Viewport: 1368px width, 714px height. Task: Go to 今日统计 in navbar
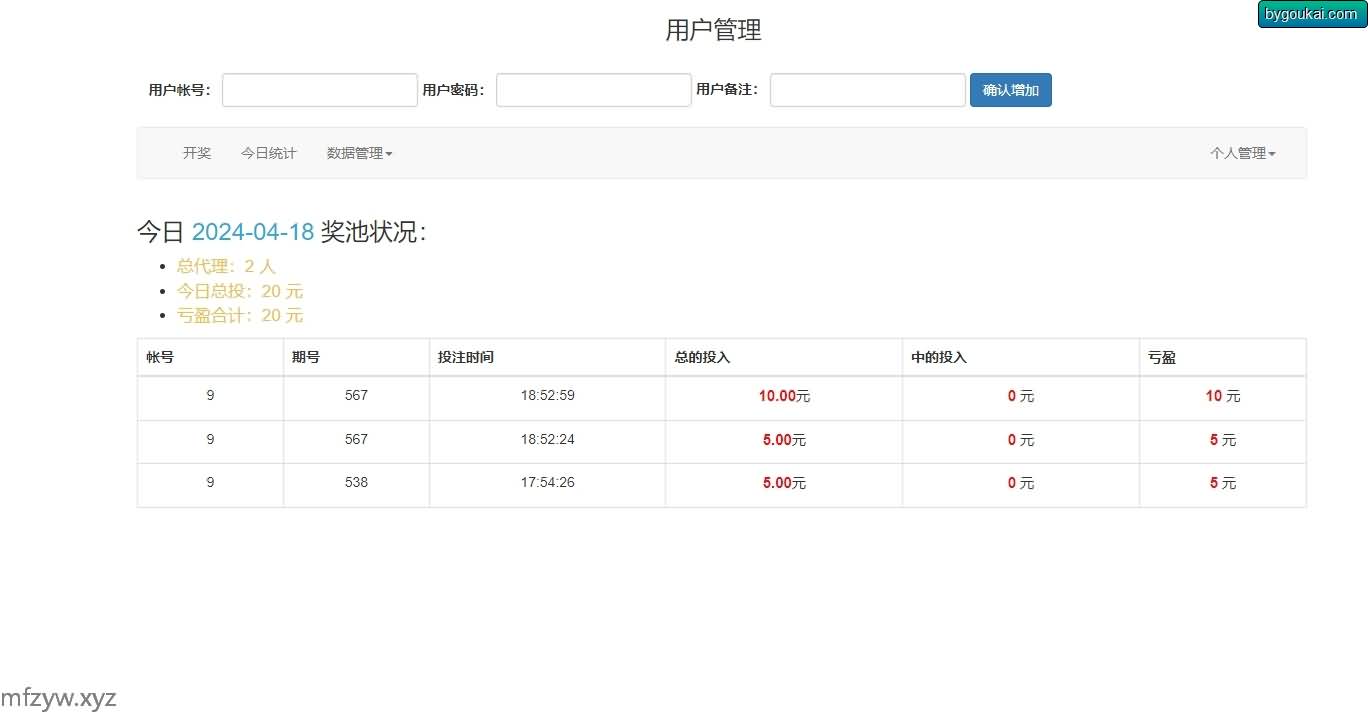click(269, 153)
